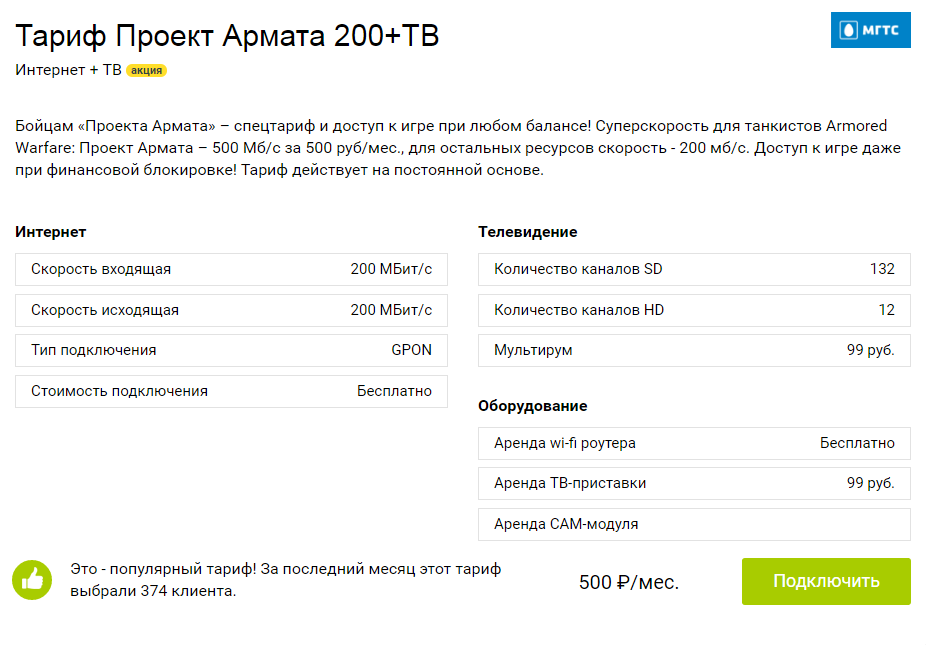Click the Аренда wi-fi роутера row
This screenshot has height=645, width=926.
(694, 443)
